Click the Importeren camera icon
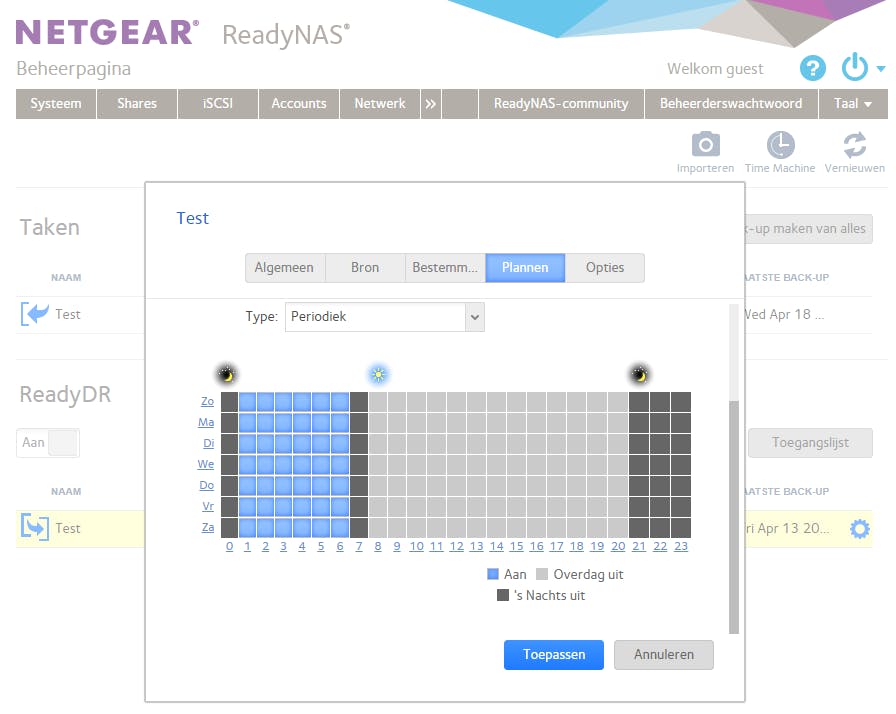896x714 pixels. (x=705, y=144)
